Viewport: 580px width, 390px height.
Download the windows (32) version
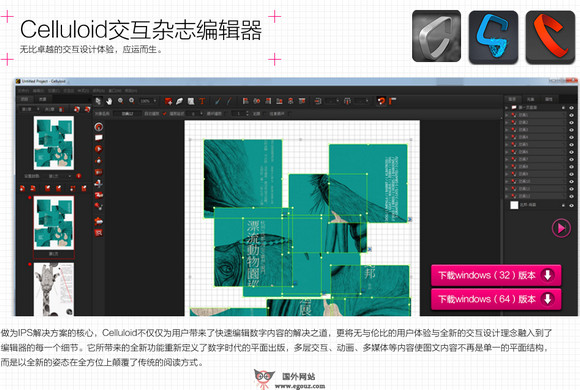[496, 275]
